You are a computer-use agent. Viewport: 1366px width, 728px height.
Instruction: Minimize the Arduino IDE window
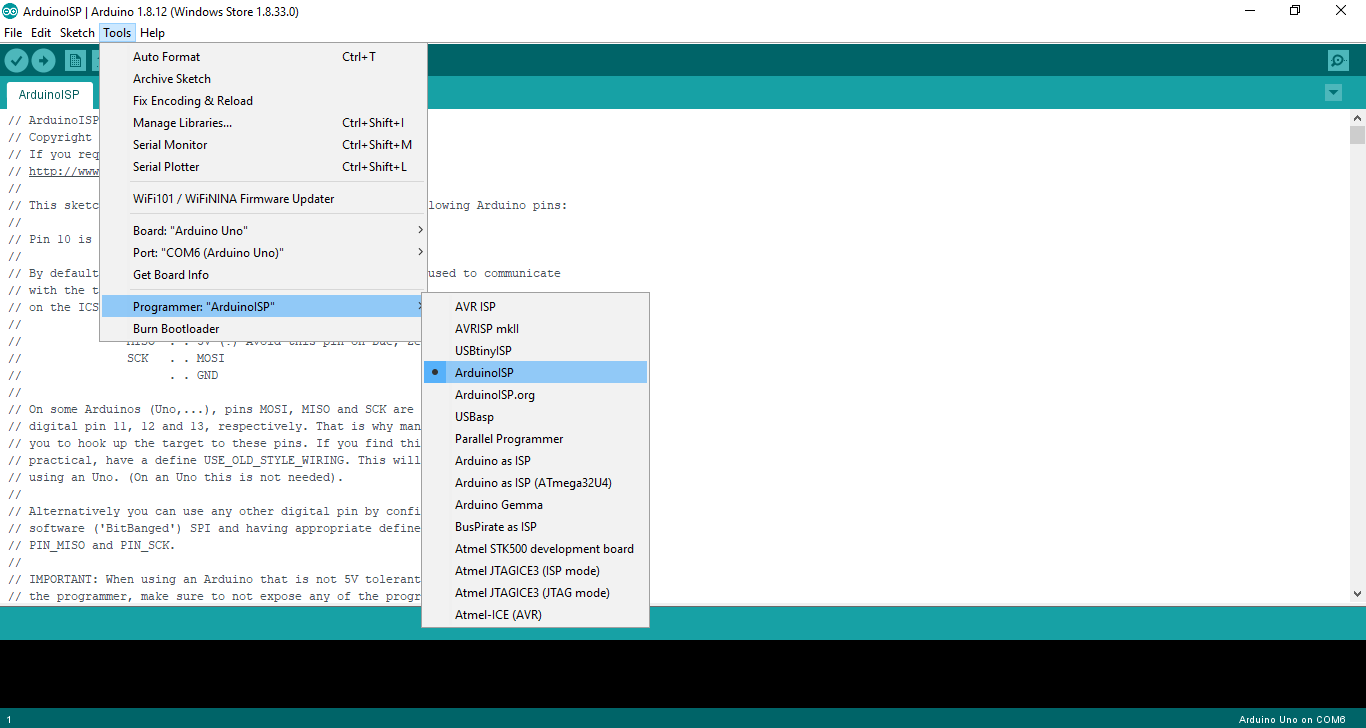tap(1249, 11)
